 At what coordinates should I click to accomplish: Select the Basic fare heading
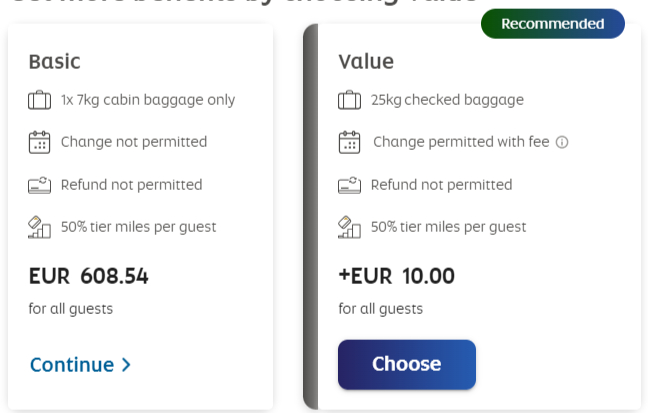pos(54,62)
